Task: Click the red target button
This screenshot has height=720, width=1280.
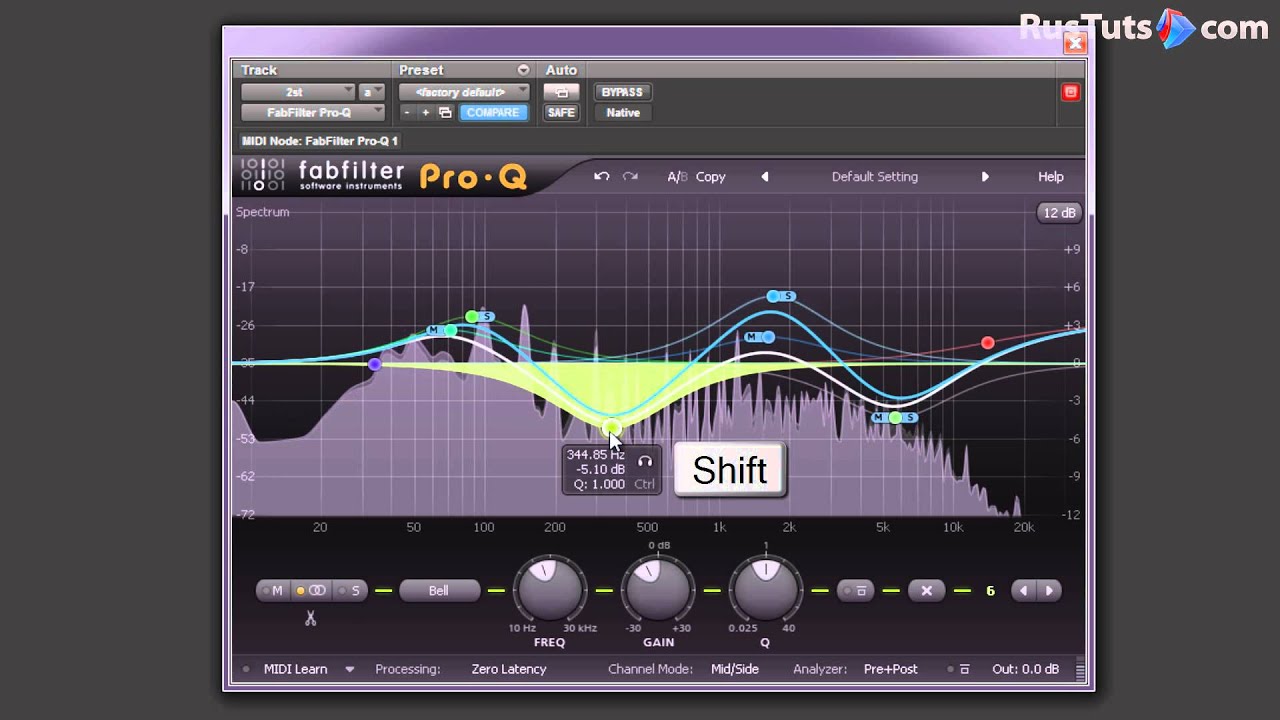Action: pyautogui.click(x=1070, y=92)
